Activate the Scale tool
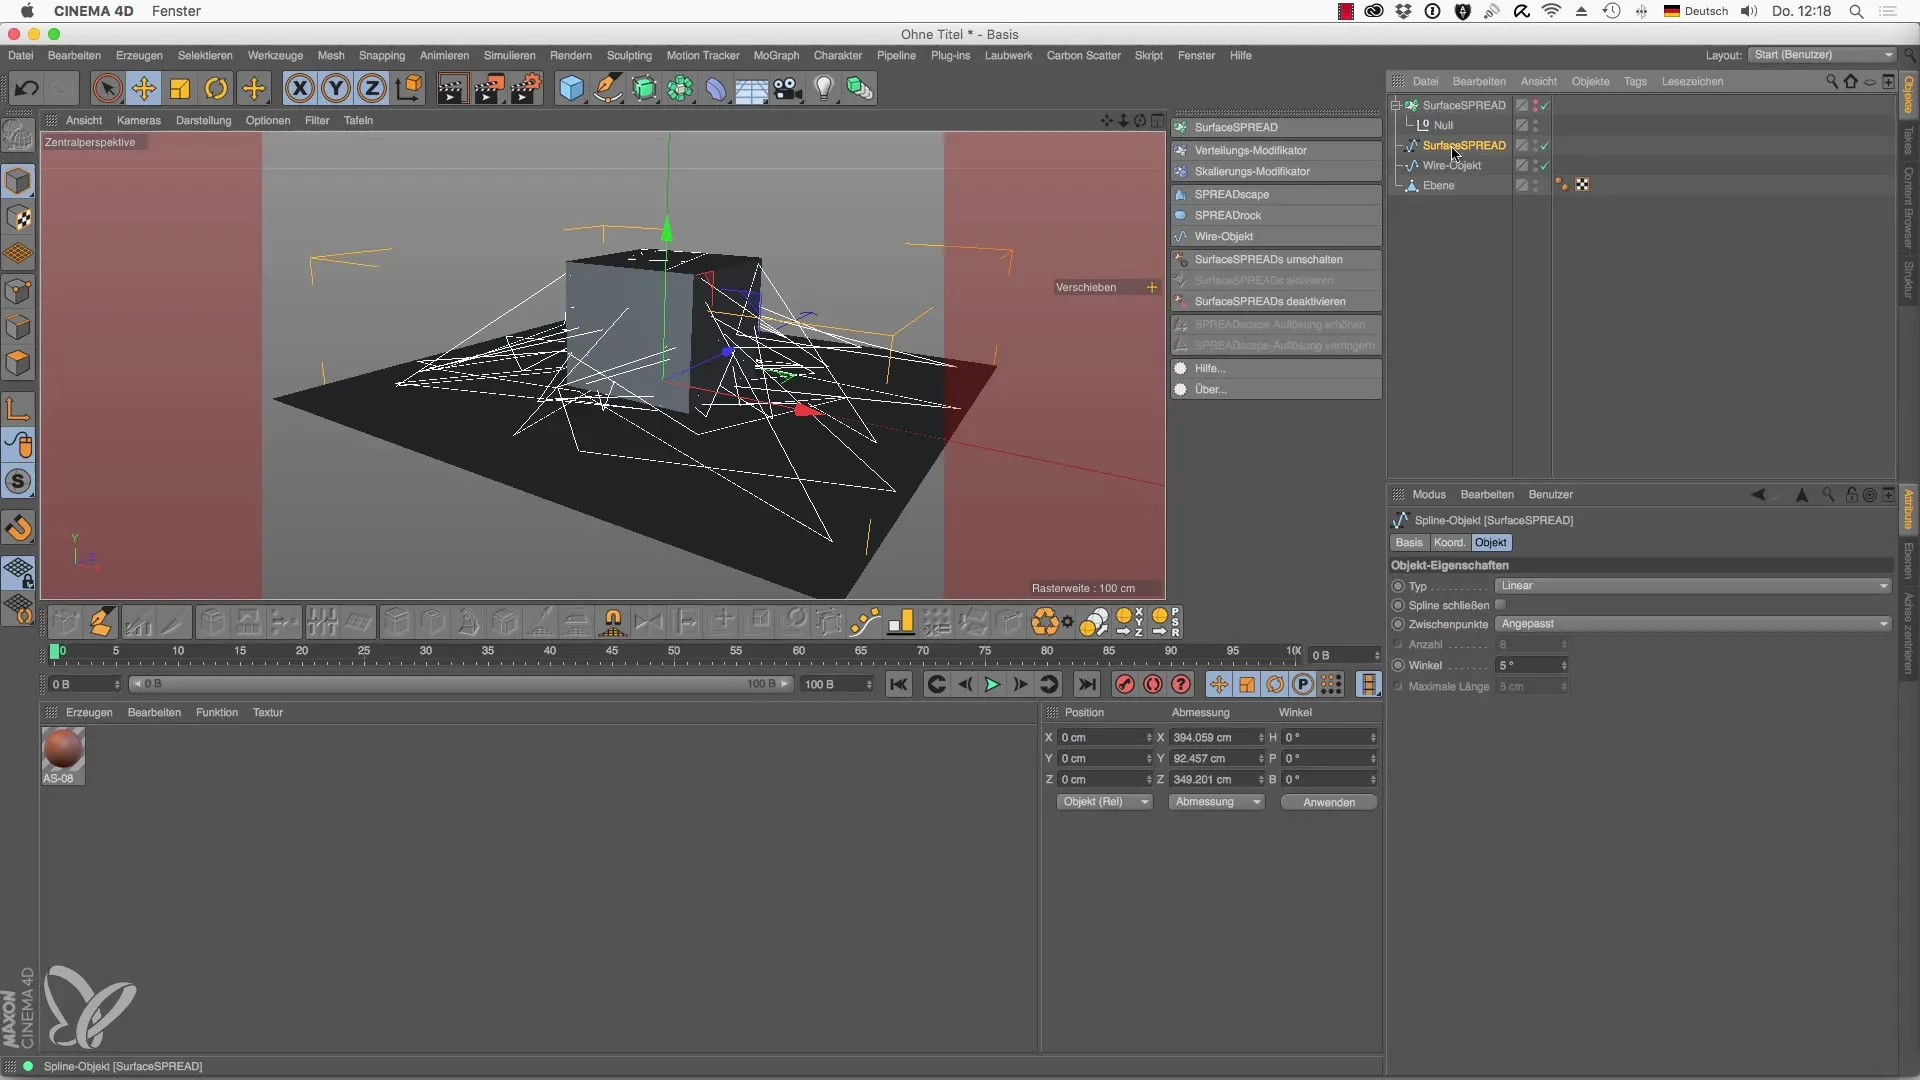 (180, 88)
